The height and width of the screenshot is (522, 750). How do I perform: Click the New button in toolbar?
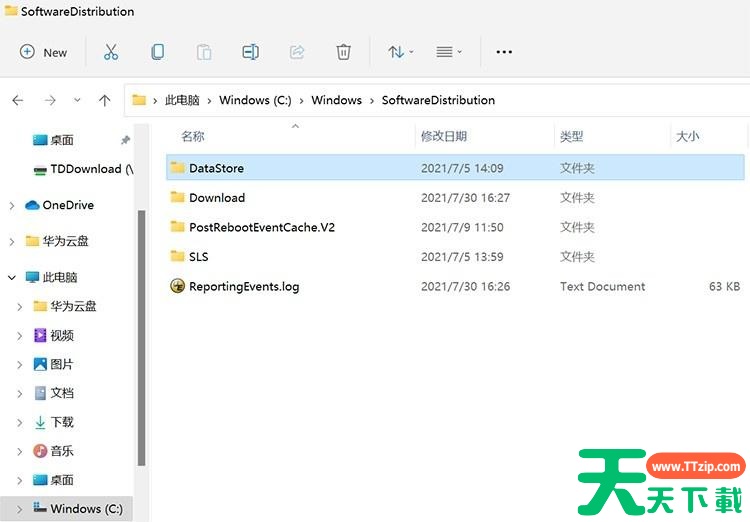(x=43, y=52)
